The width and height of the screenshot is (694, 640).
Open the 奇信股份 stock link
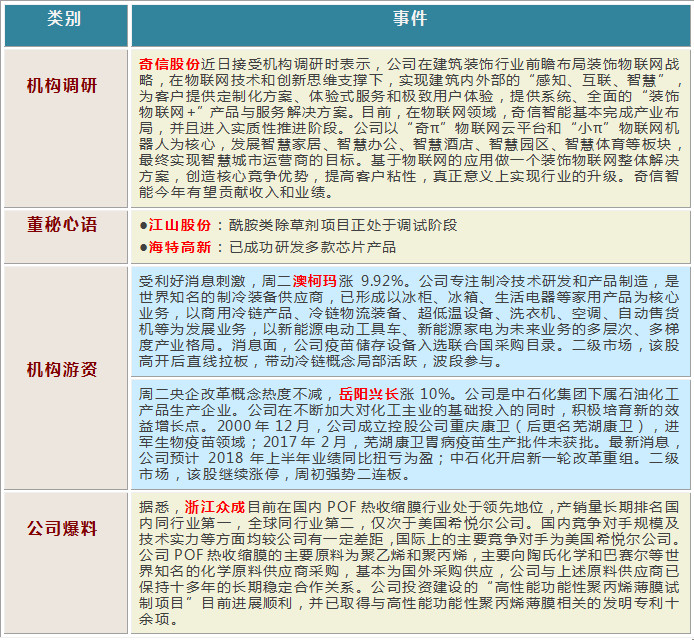pyautogui.click(x=169, y=62)
